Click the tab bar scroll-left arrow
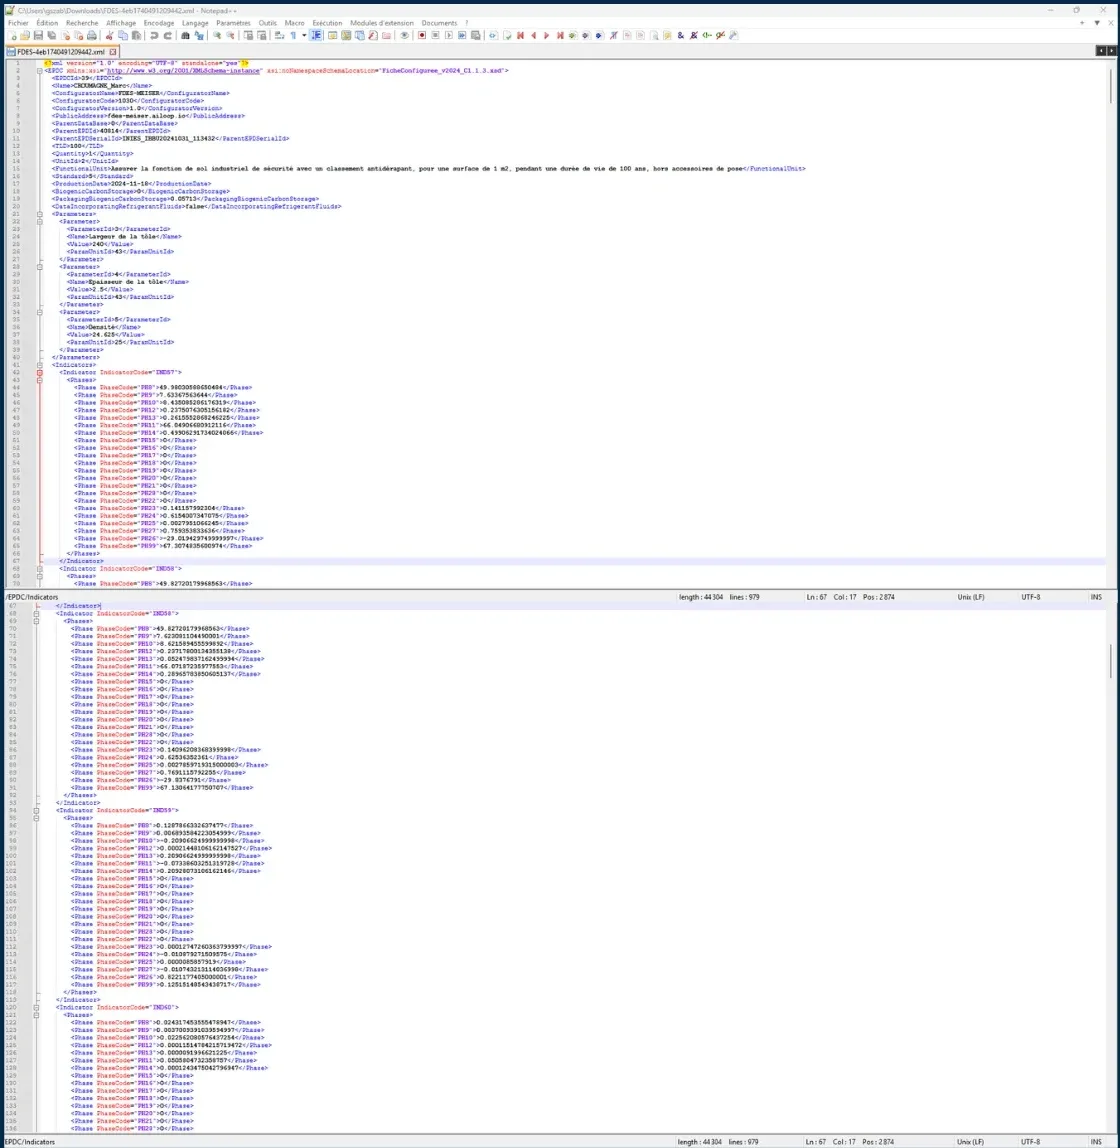Image resolution: width=1120 pixels, height=1148 pixels. coord(1100,51)
